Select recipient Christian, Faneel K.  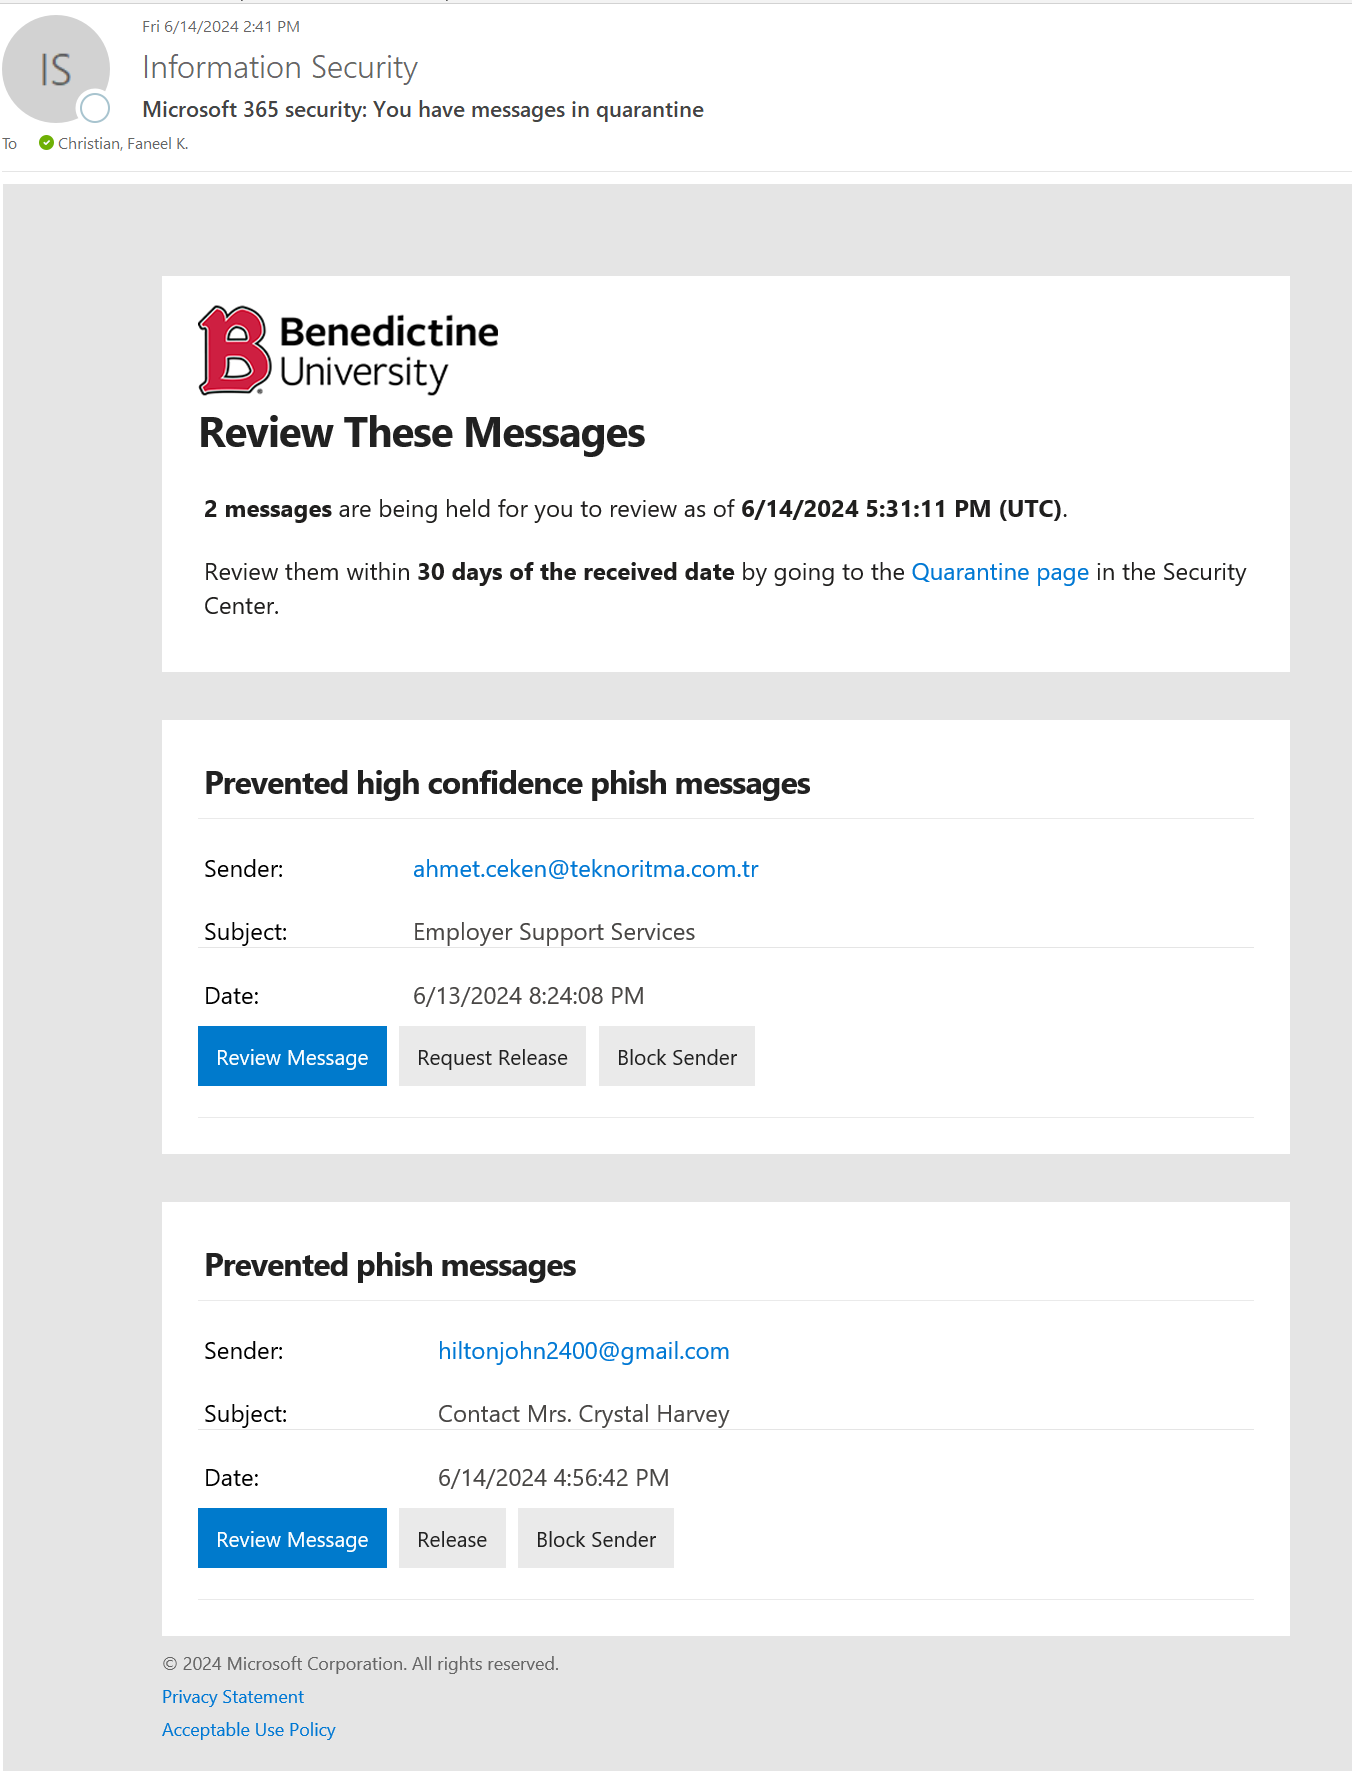coord(123,144)
